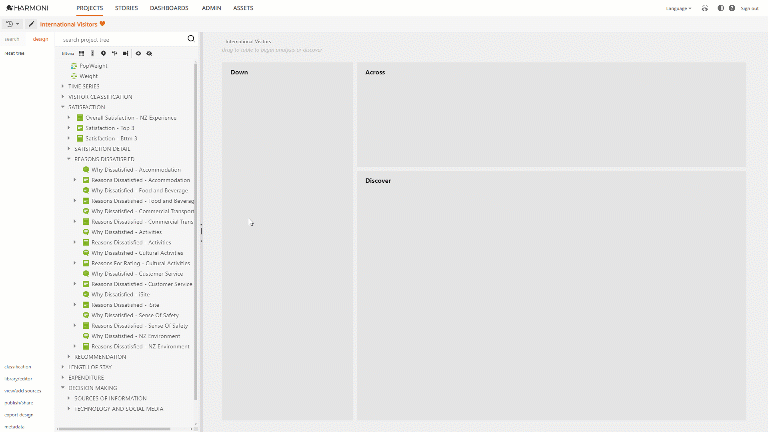Image resolution: width=768 pixels, height=432 pixels.
Task: Click the filters label in tree toolbar
Action: 68,53
